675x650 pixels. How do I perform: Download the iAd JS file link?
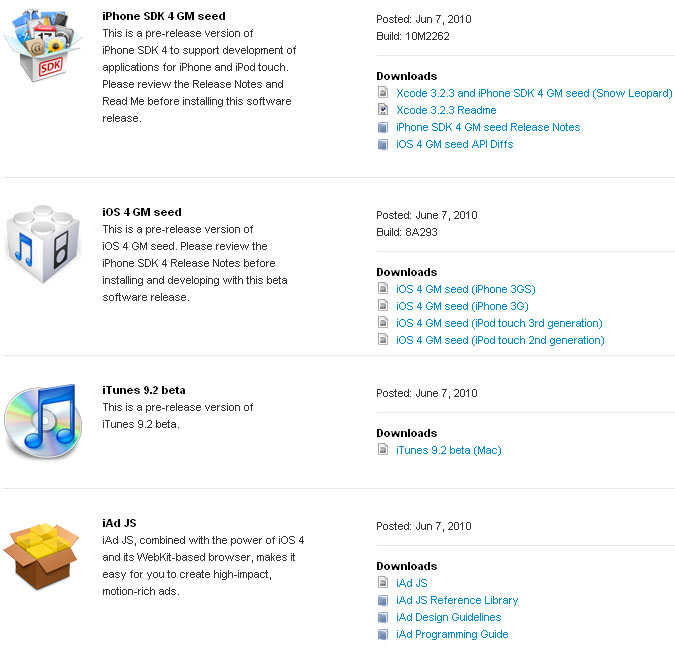(412, 583)
